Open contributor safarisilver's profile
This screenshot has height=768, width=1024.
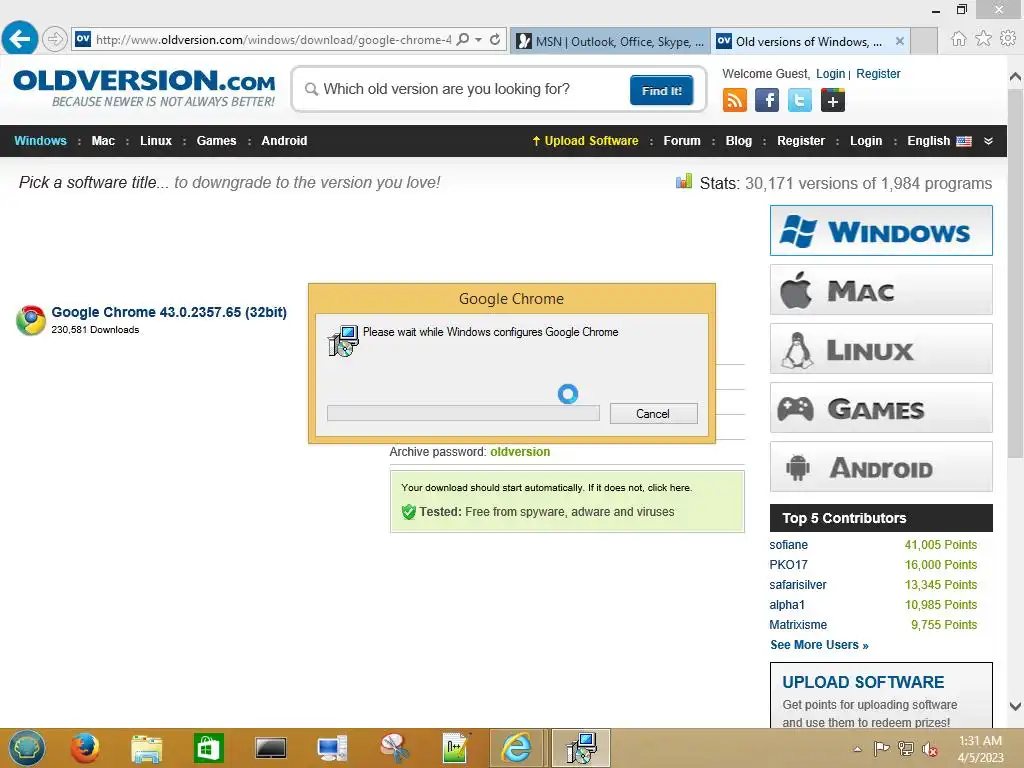797,585
